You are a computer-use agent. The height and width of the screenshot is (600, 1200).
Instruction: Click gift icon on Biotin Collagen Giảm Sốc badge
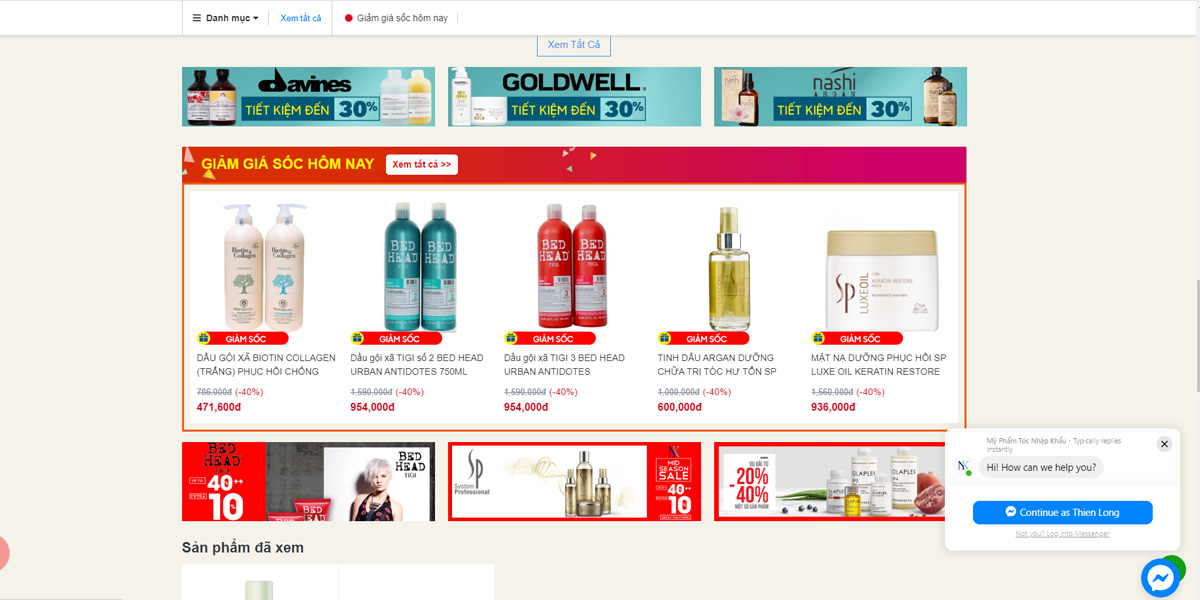click(x=204, y=338)
